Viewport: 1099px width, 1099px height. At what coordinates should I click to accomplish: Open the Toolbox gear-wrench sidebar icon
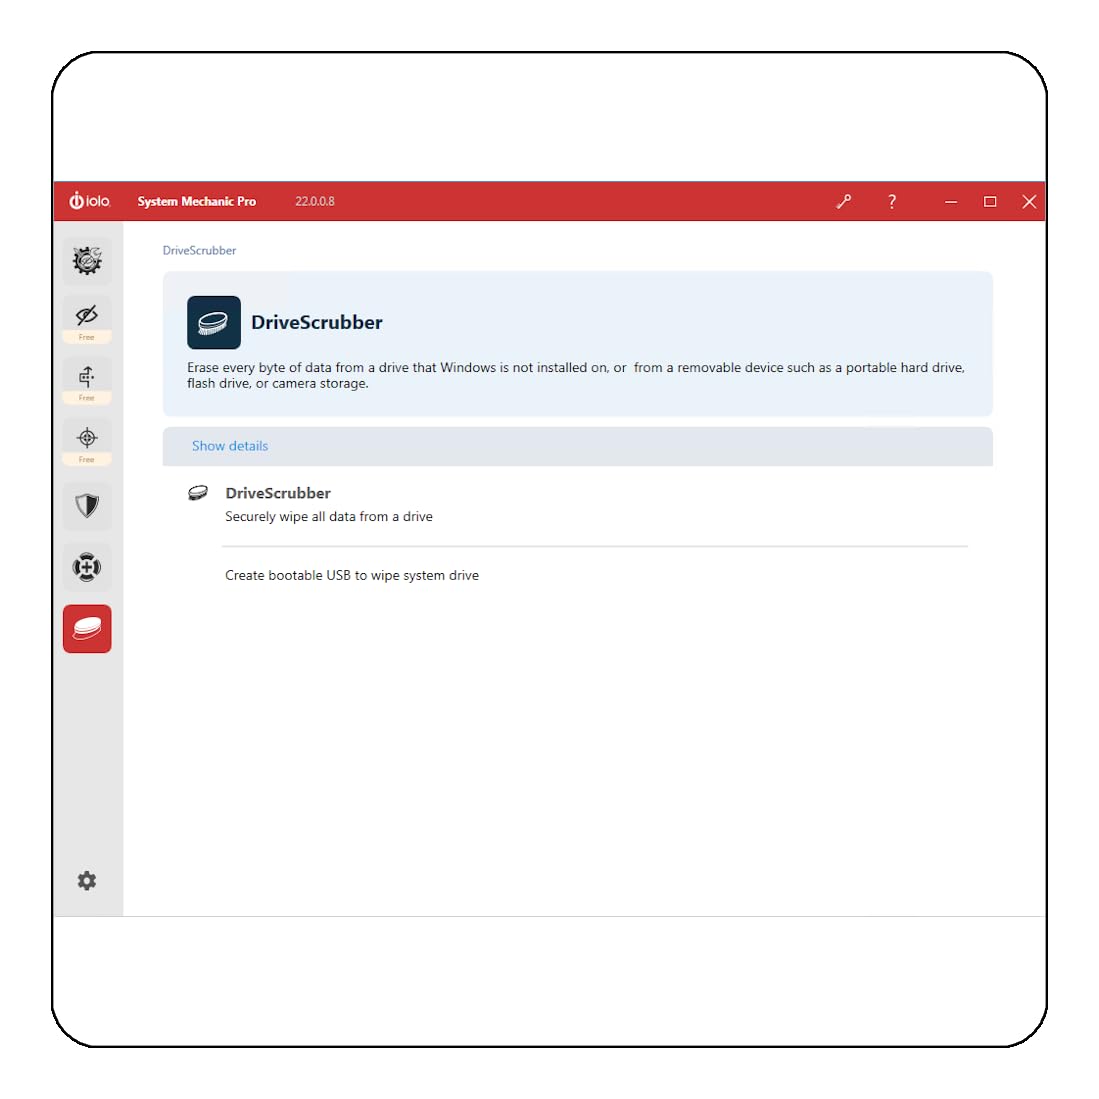[x=87, y=261]
